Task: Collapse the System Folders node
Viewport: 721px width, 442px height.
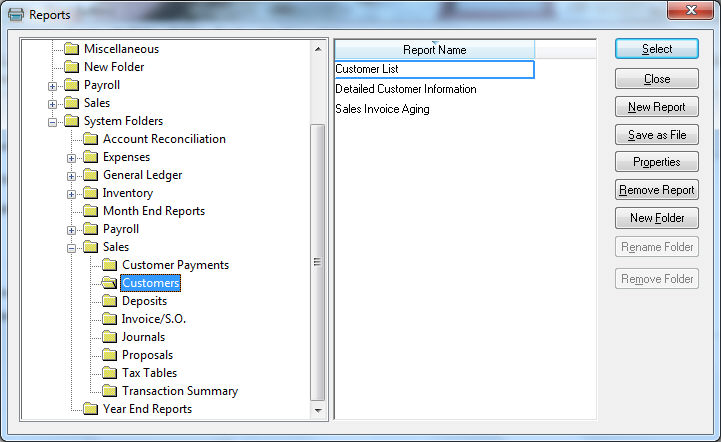Action: coord(52,121)
